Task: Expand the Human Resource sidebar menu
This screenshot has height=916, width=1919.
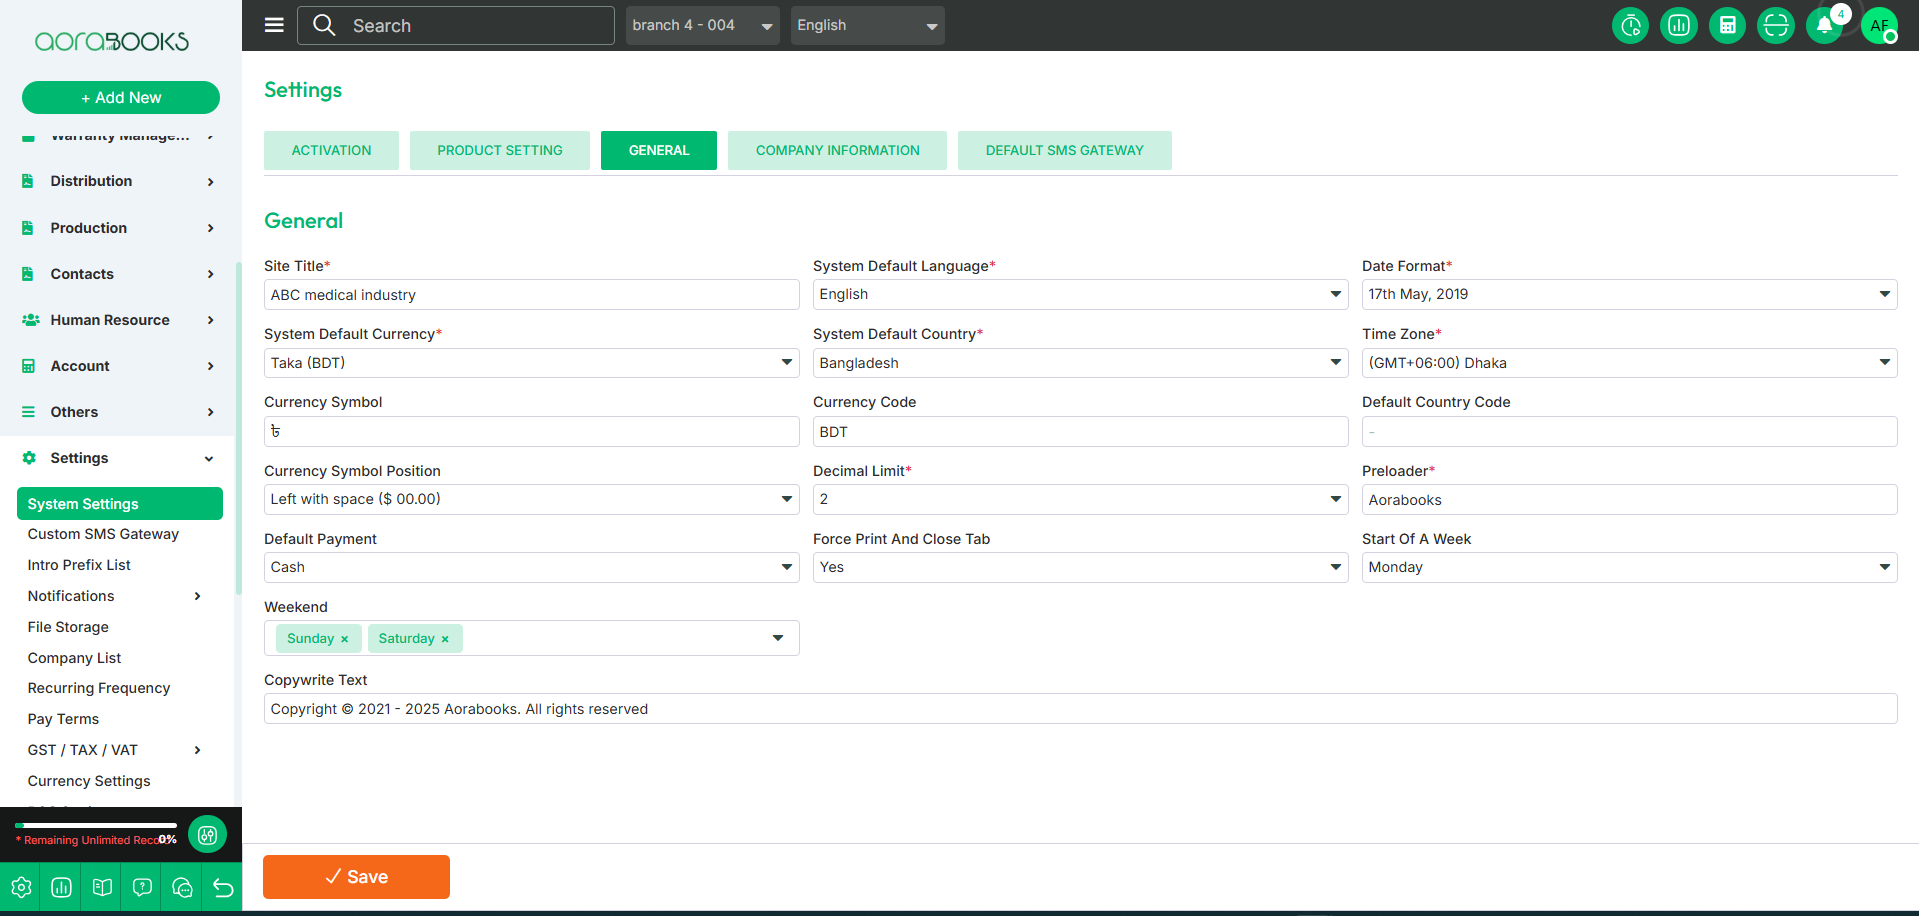Action: point(118,320)
